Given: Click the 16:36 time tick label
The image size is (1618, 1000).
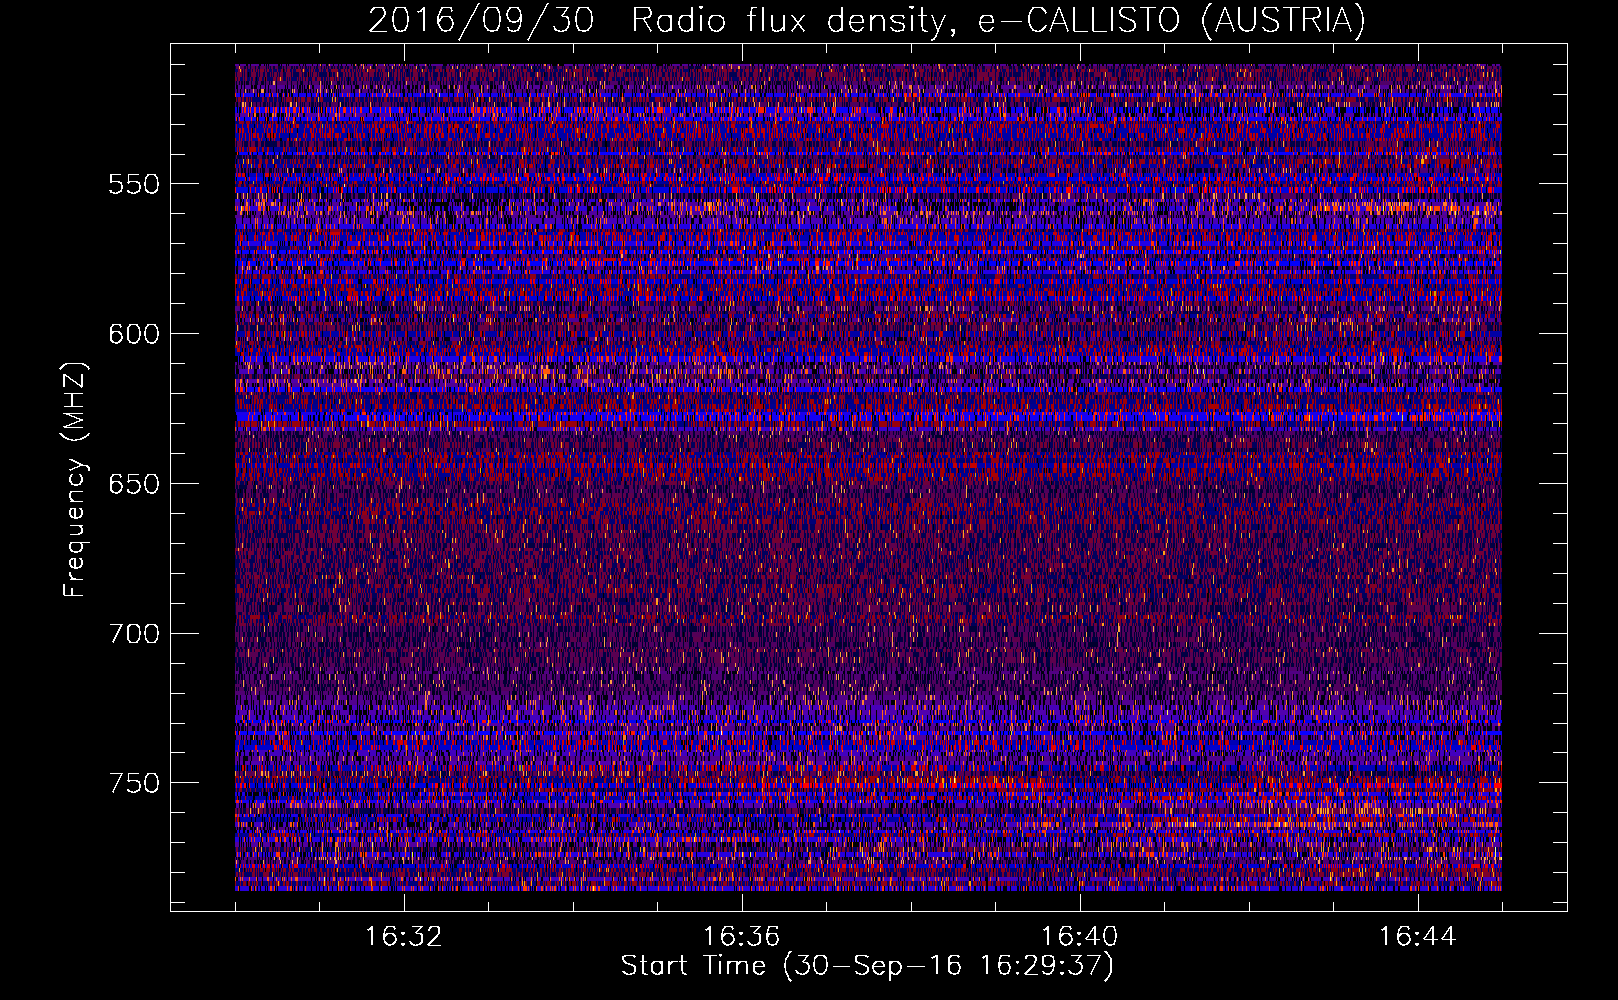Looking at the screenshot, I should [x=742, y=937].
